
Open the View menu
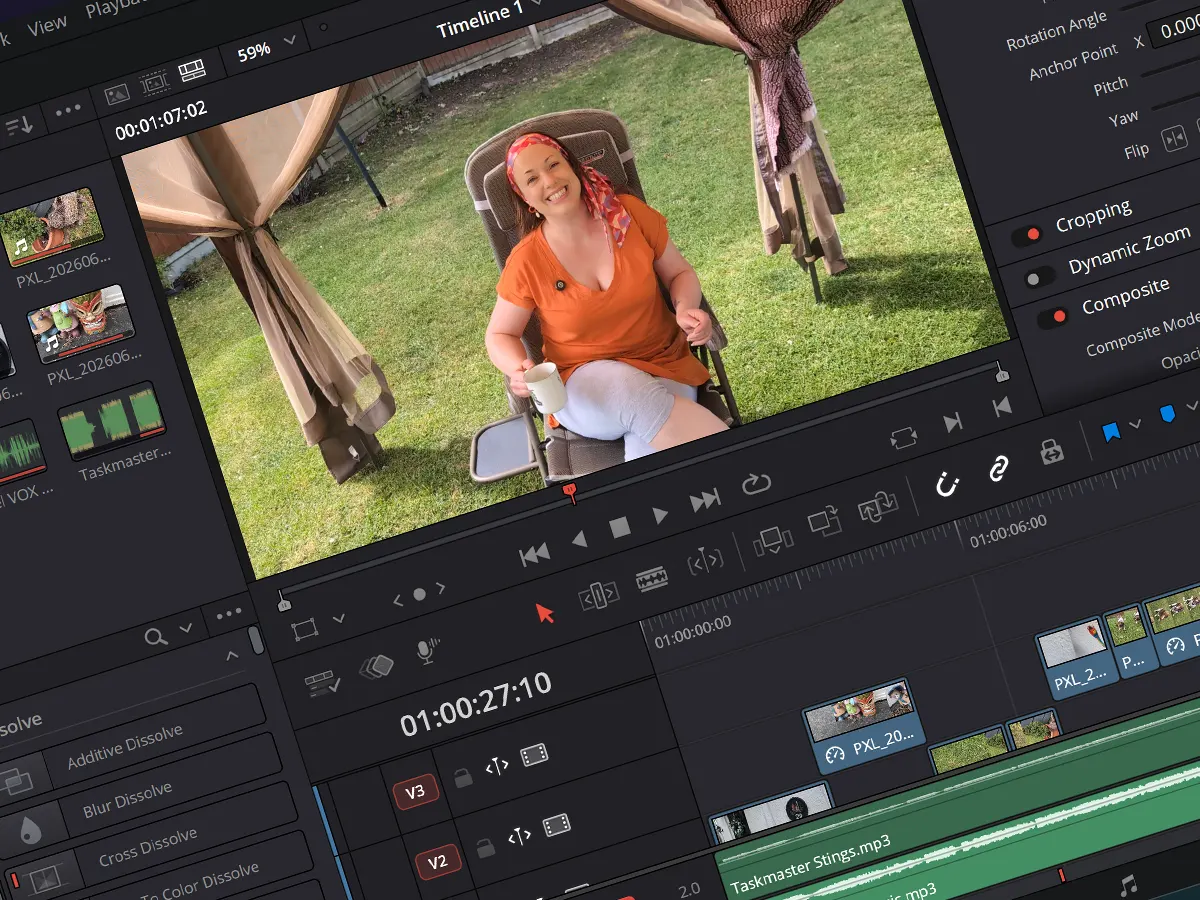47,27
